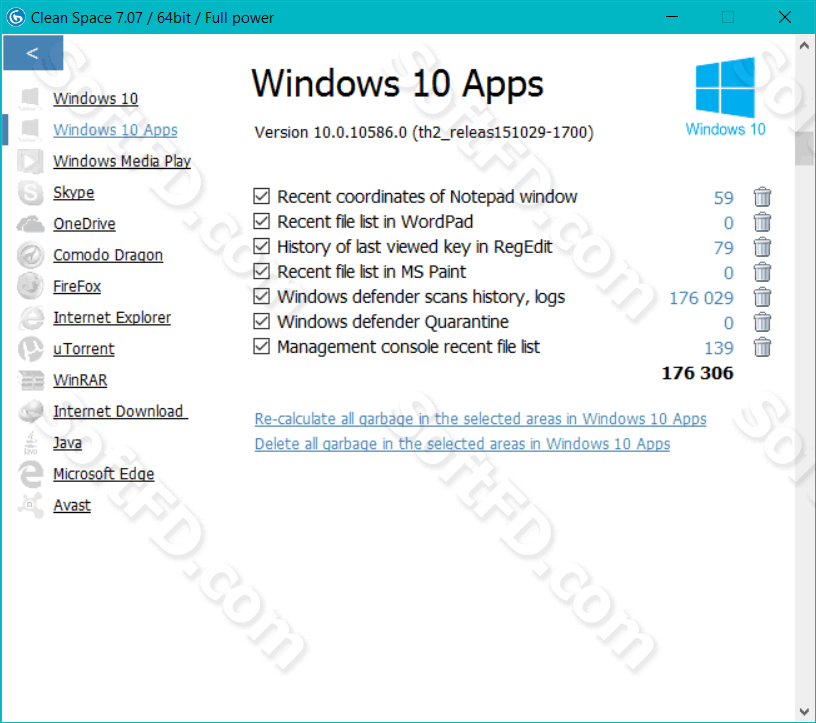Click trash icon for MS Paint file list
The width and height of the screenshot is (816, 723).
coord(762,272)
